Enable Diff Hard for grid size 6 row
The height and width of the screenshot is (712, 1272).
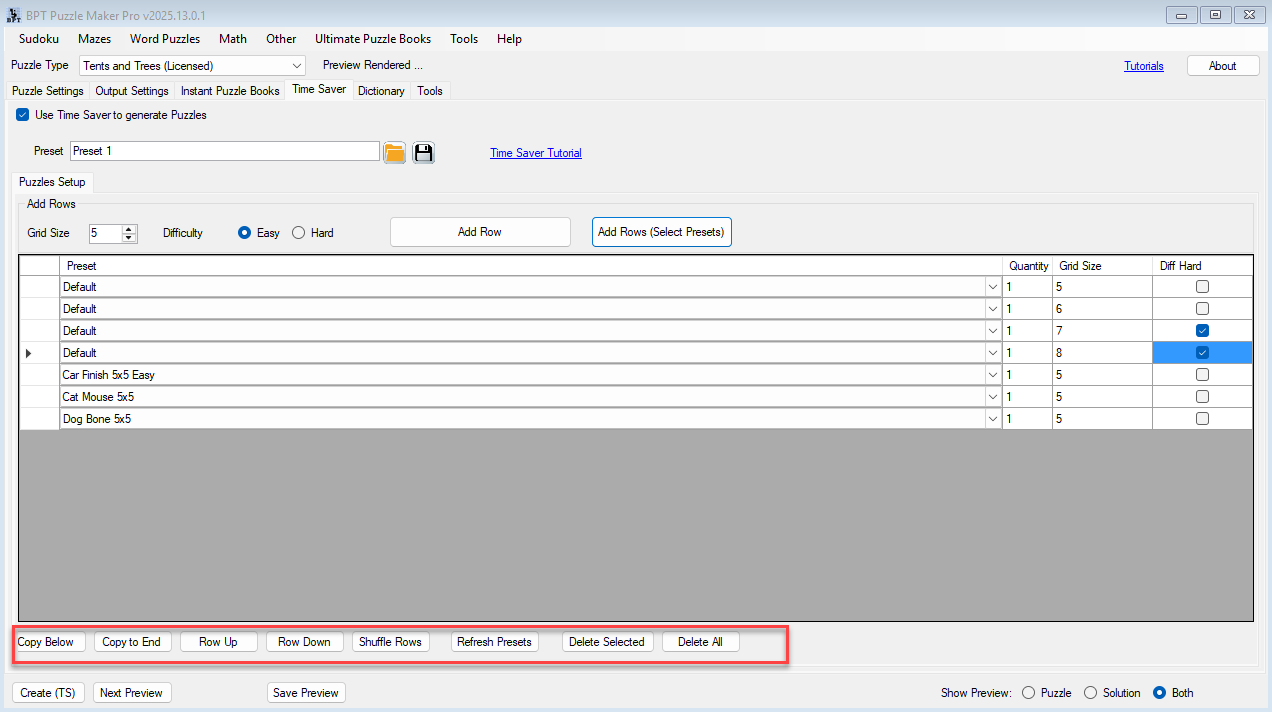tap(1202, 309)
